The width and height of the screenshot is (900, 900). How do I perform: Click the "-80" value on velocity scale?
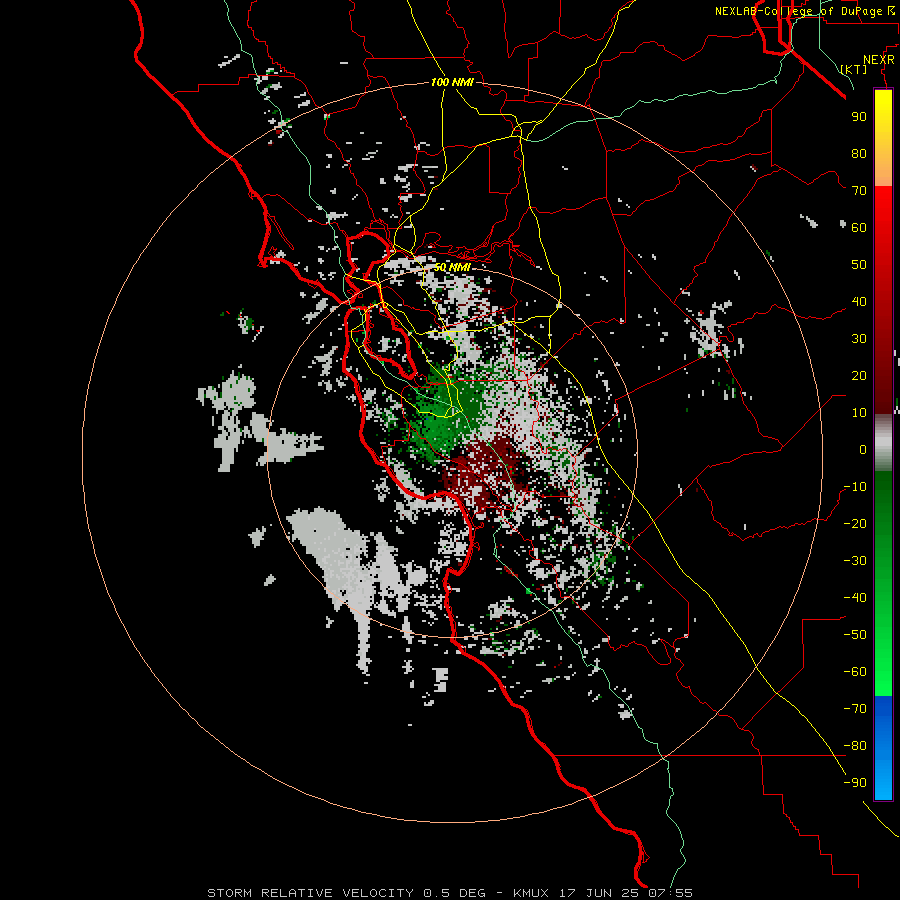[855, 746]
